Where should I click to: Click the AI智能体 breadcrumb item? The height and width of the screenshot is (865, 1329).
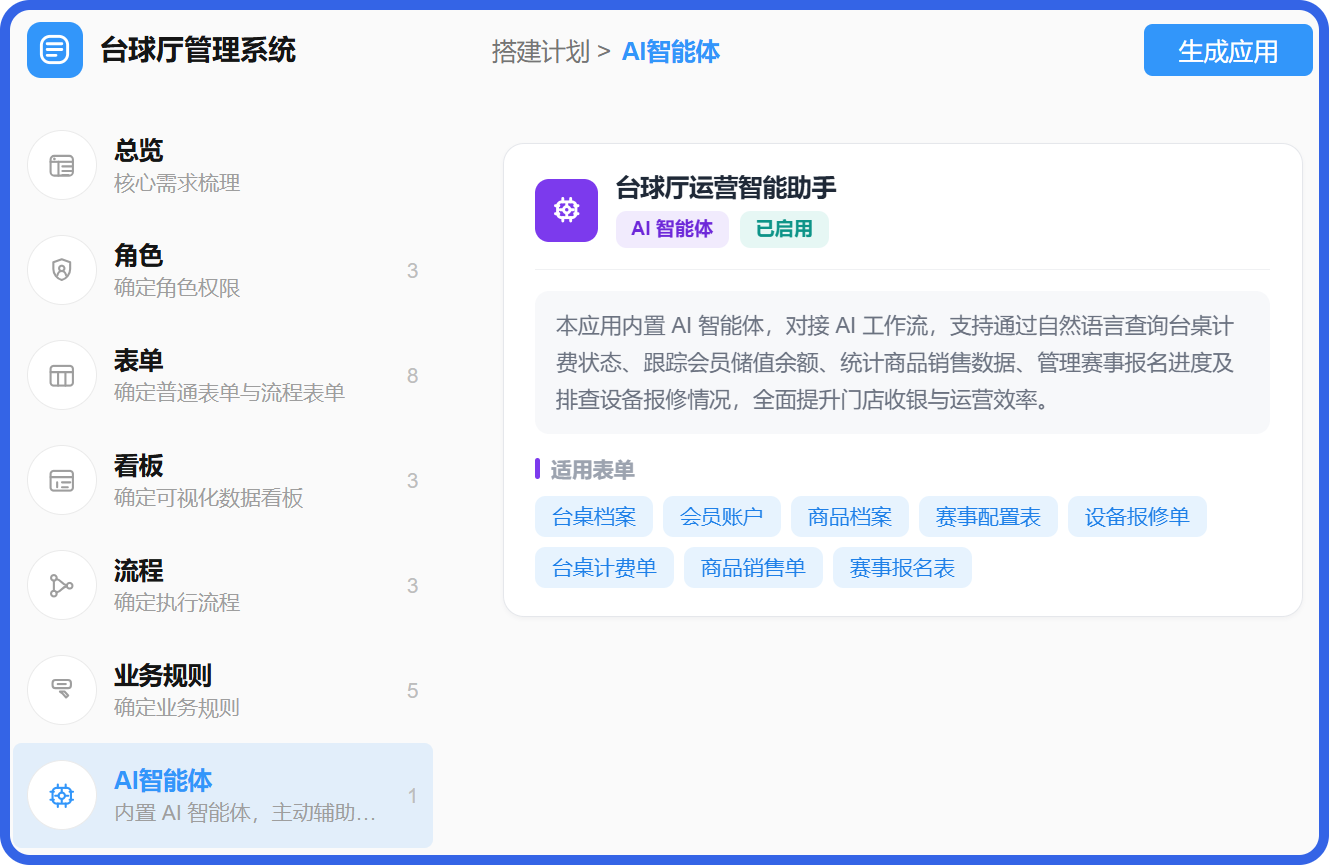671,51
